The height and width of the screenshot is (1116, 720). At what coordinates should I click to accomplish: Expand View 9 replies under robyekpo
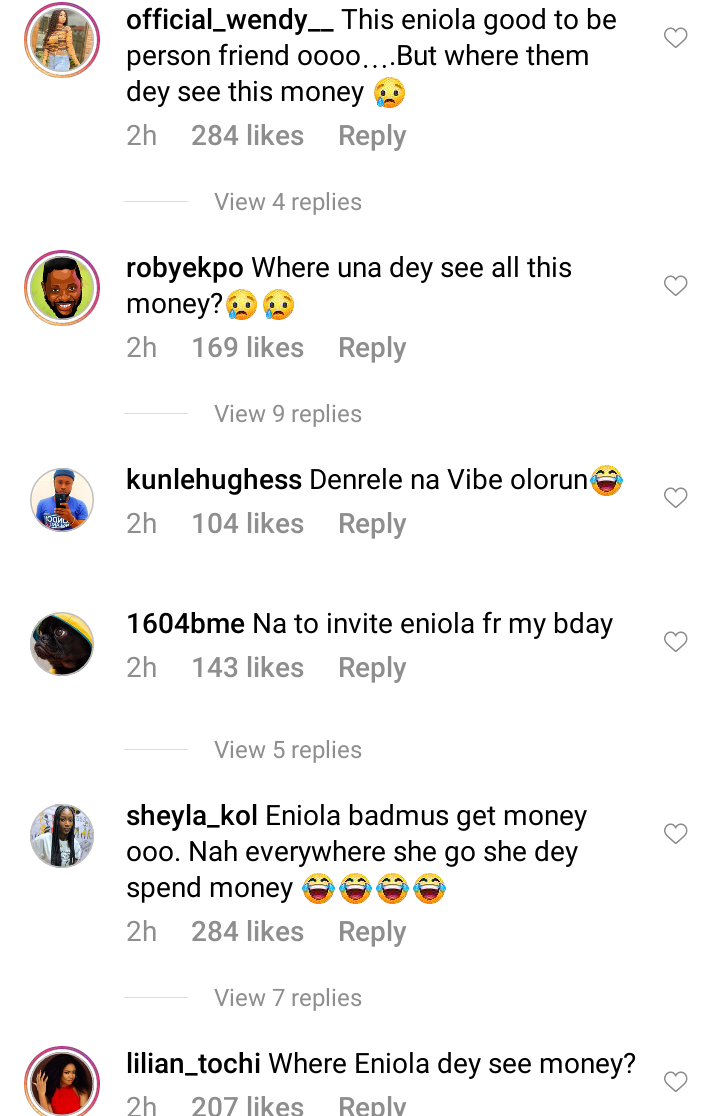click(x=287, y=414)
